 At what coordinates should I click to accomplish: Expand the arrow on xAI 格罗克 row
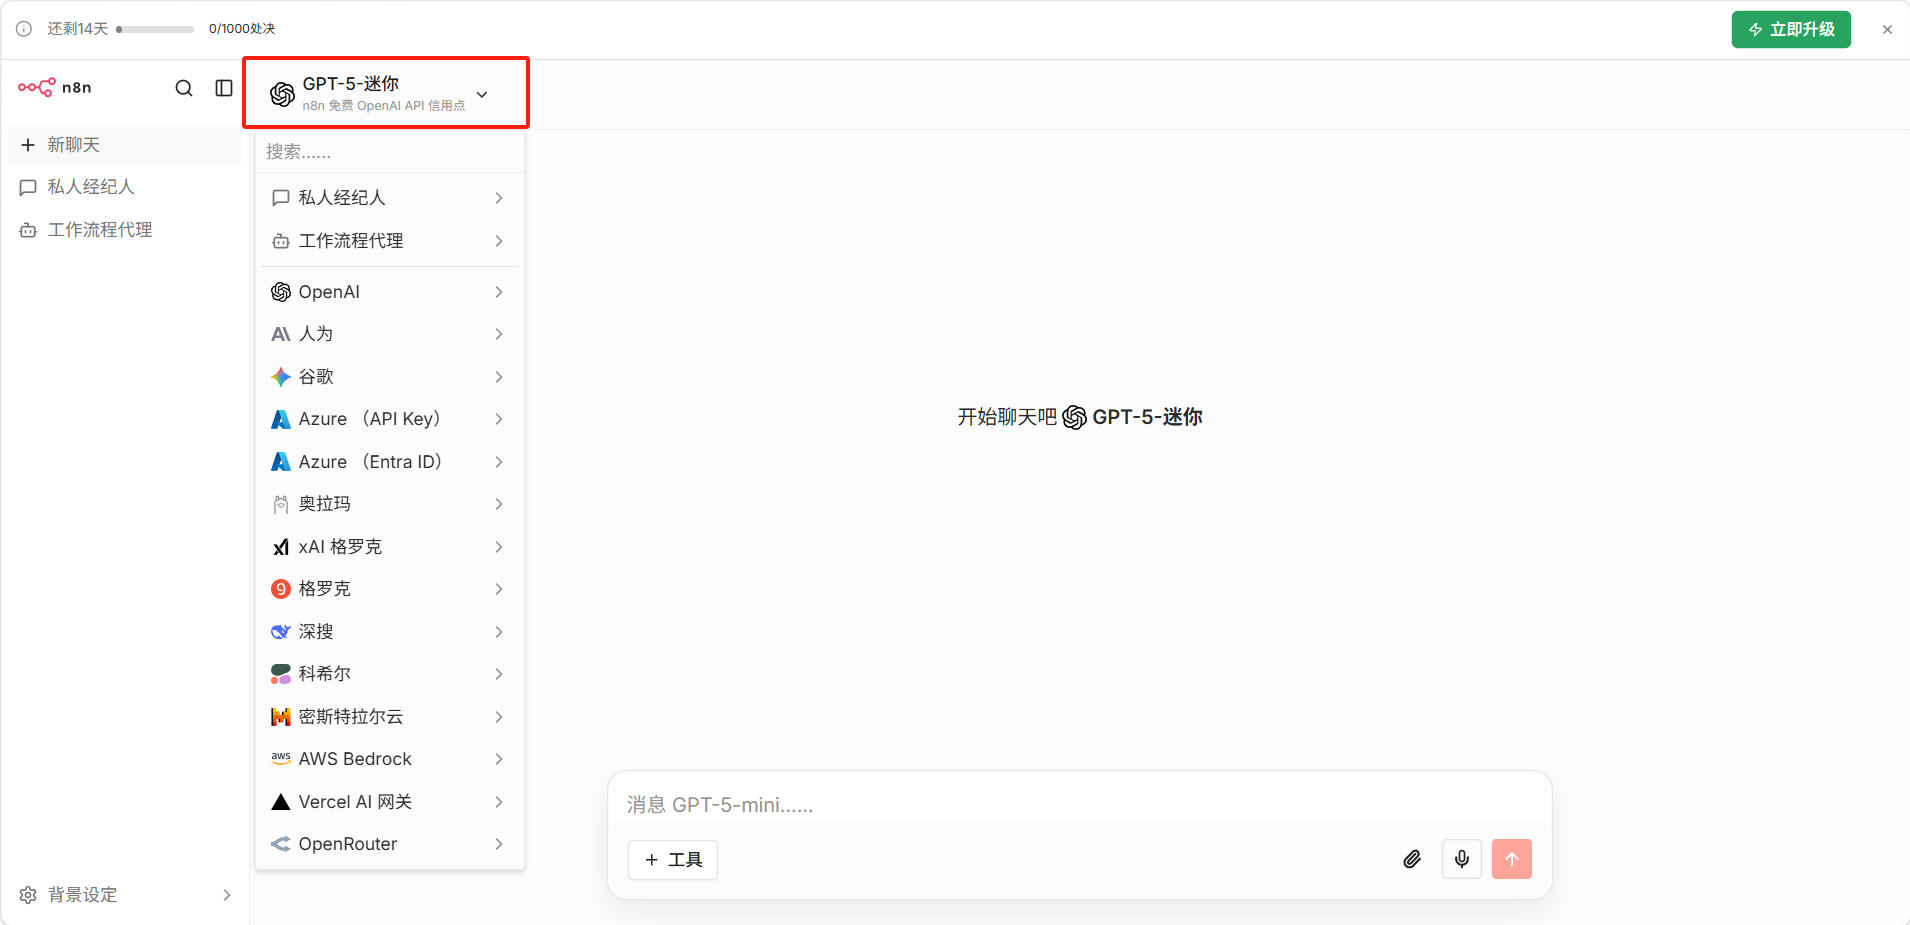[499, 547]
